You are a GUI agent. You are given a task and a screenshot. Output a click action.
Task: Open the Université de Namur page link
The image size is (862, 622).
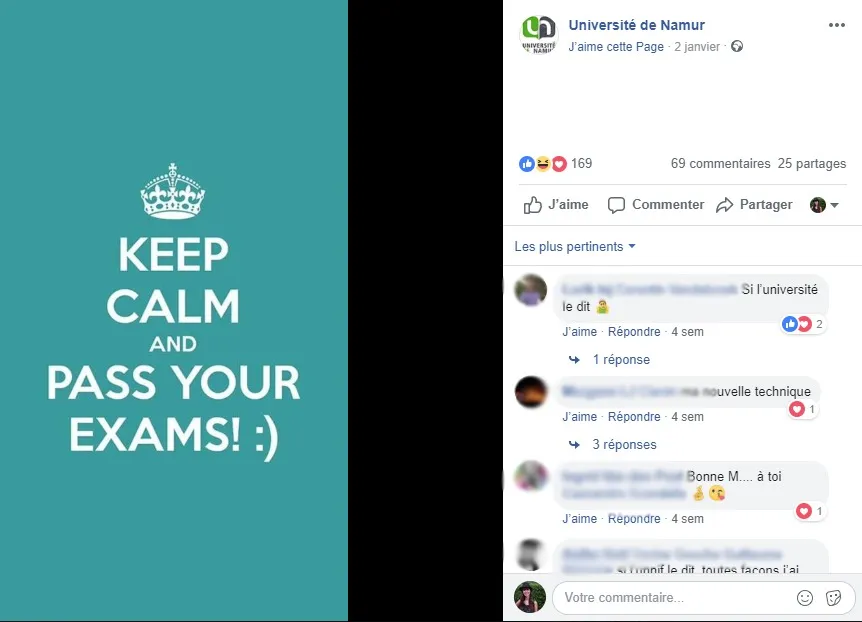pyautogui.click(x=636, y=25)
